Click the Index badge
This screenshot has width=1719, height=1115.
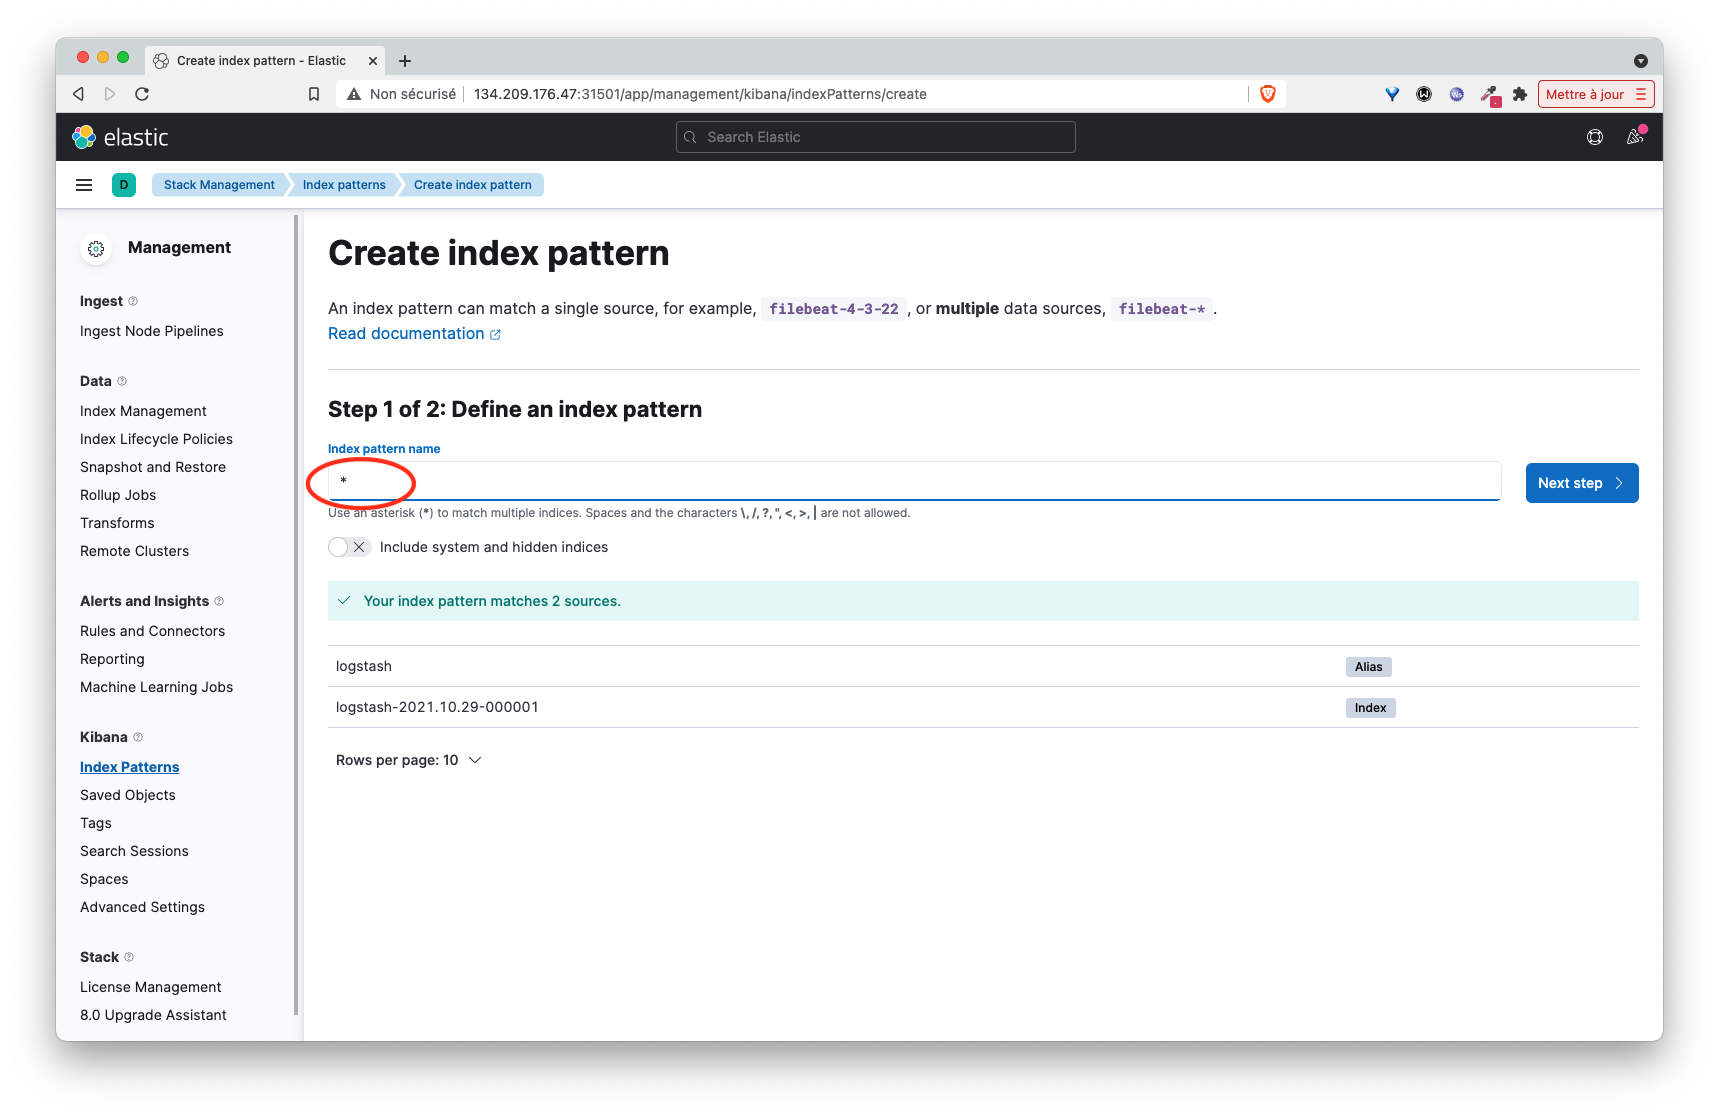pos(1370,708)
